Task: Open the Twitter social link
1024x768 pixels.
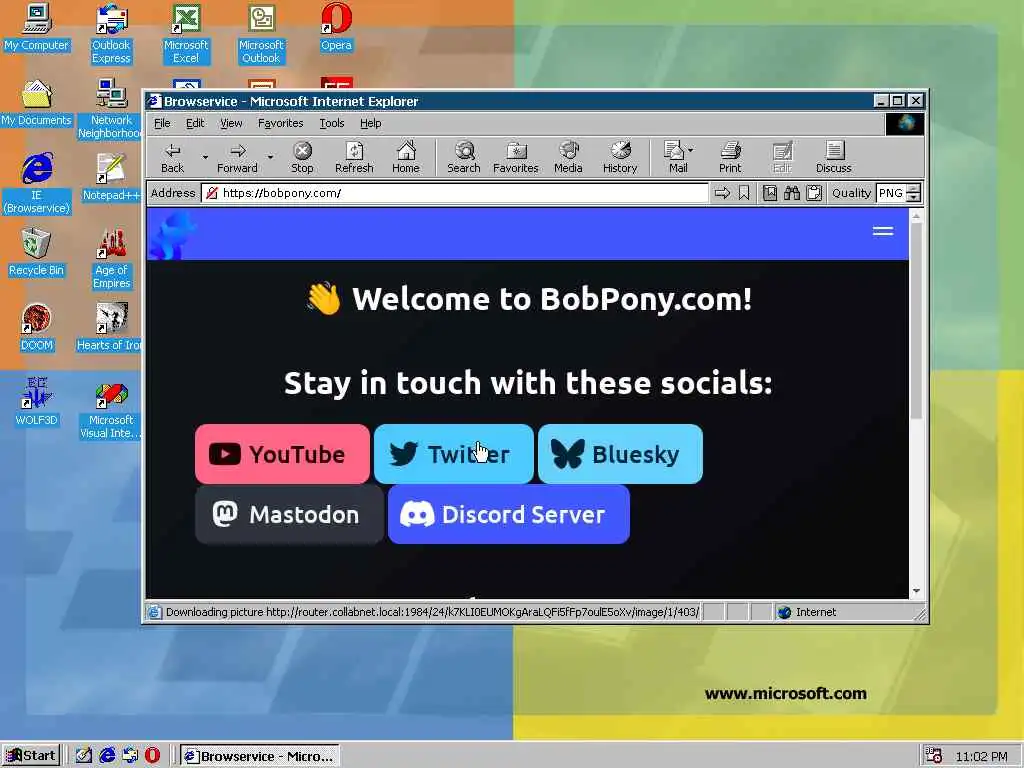Action: coord(454,454)
